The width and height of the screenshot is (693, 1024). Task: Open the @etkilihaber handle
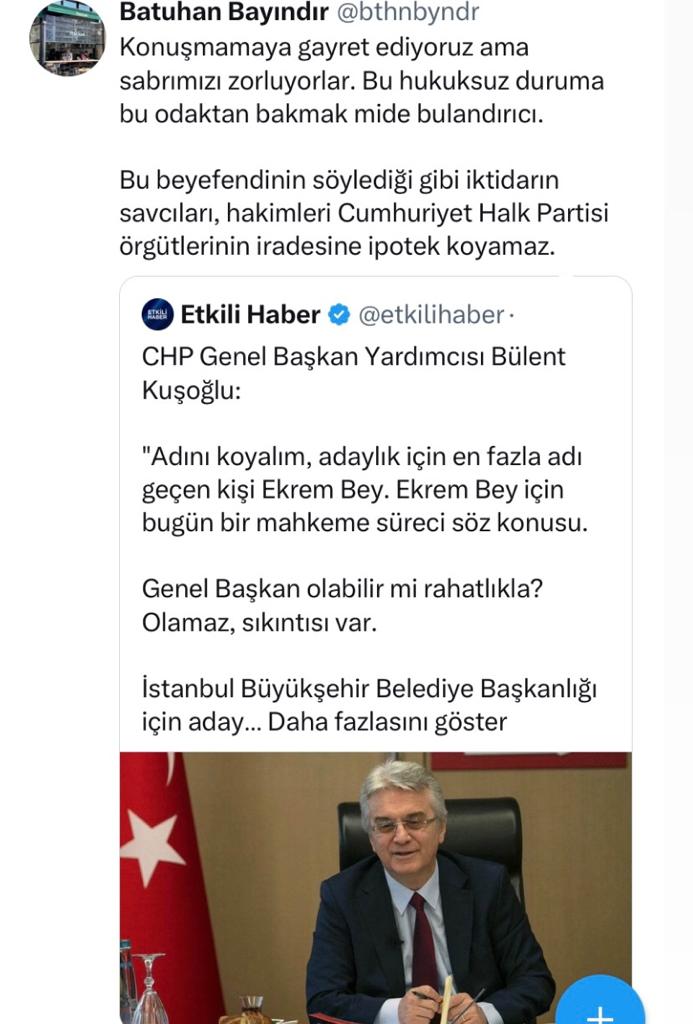click(430, 315)
